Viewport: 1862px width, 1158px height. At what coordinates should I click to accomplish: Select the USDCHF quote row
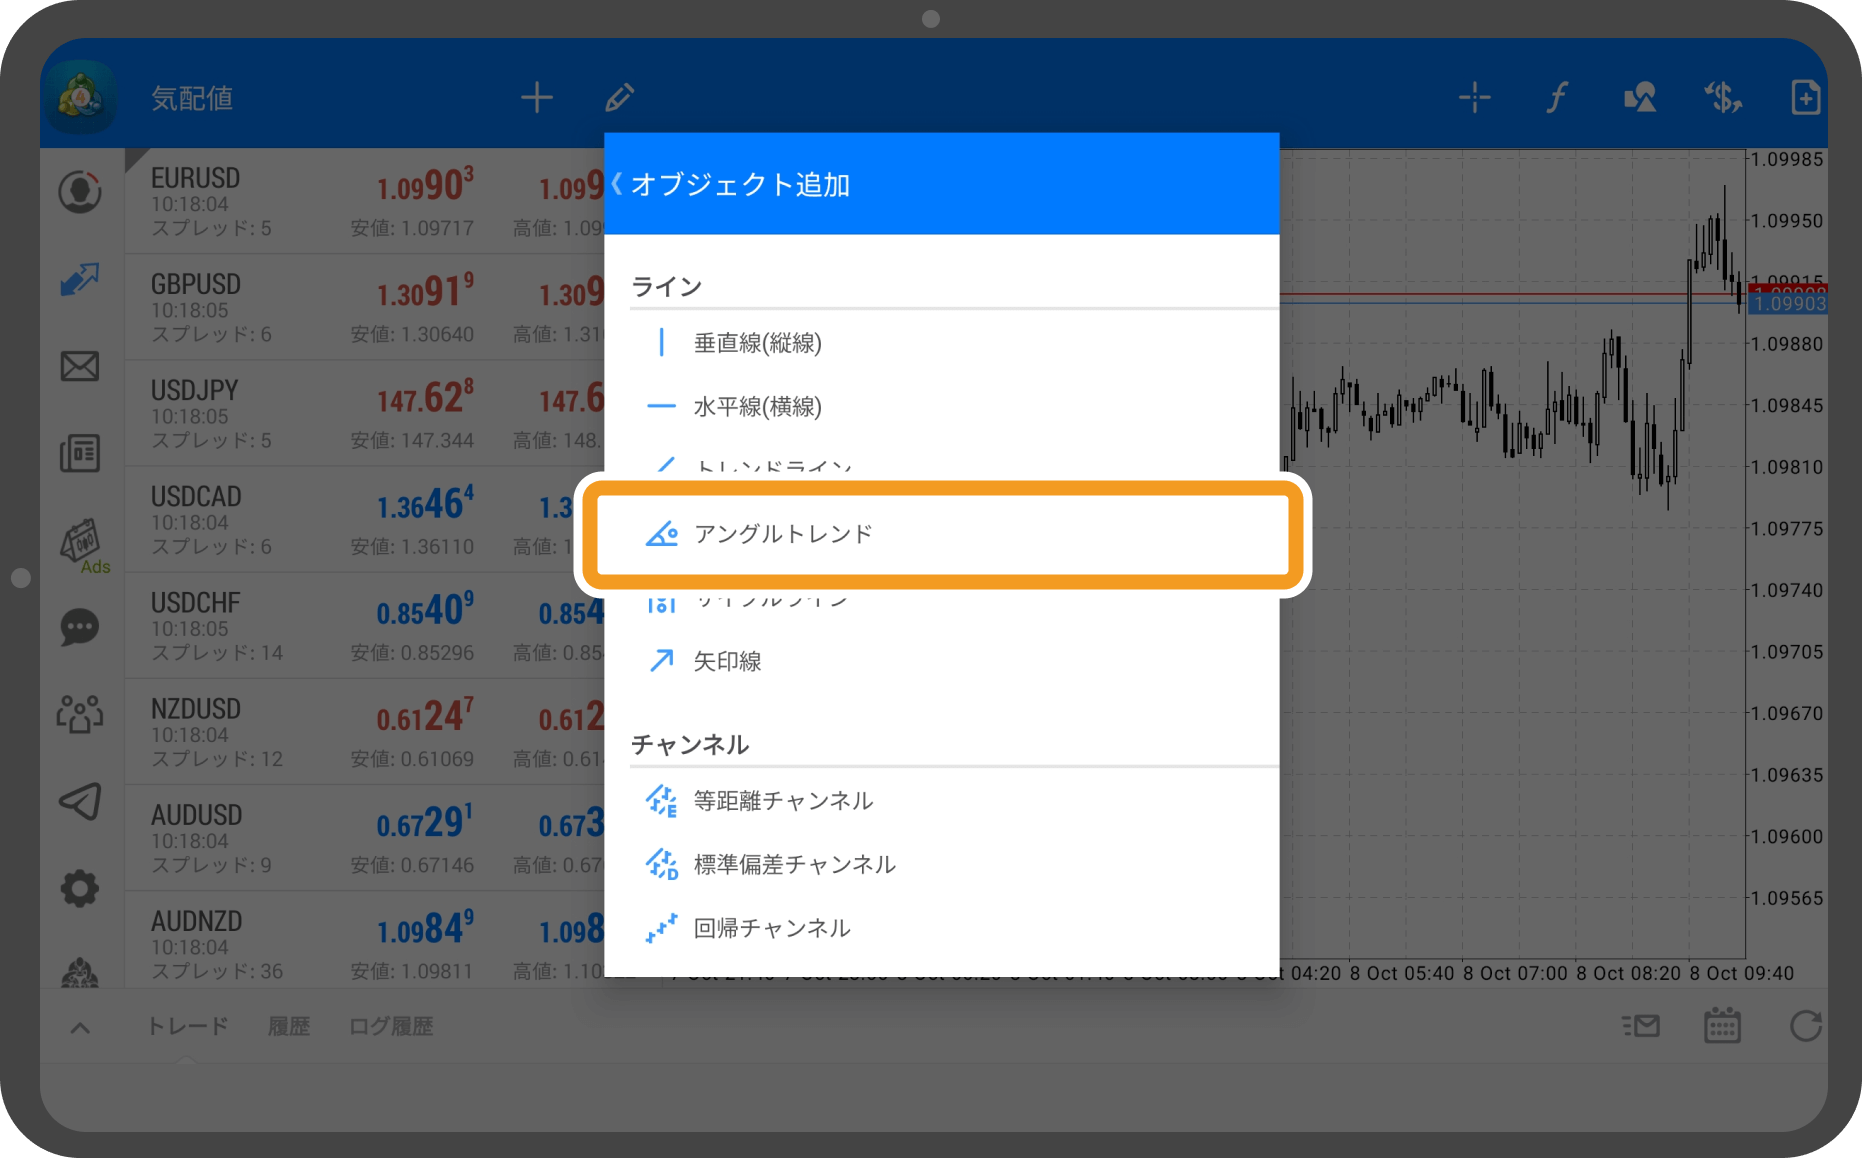point(364,626)
